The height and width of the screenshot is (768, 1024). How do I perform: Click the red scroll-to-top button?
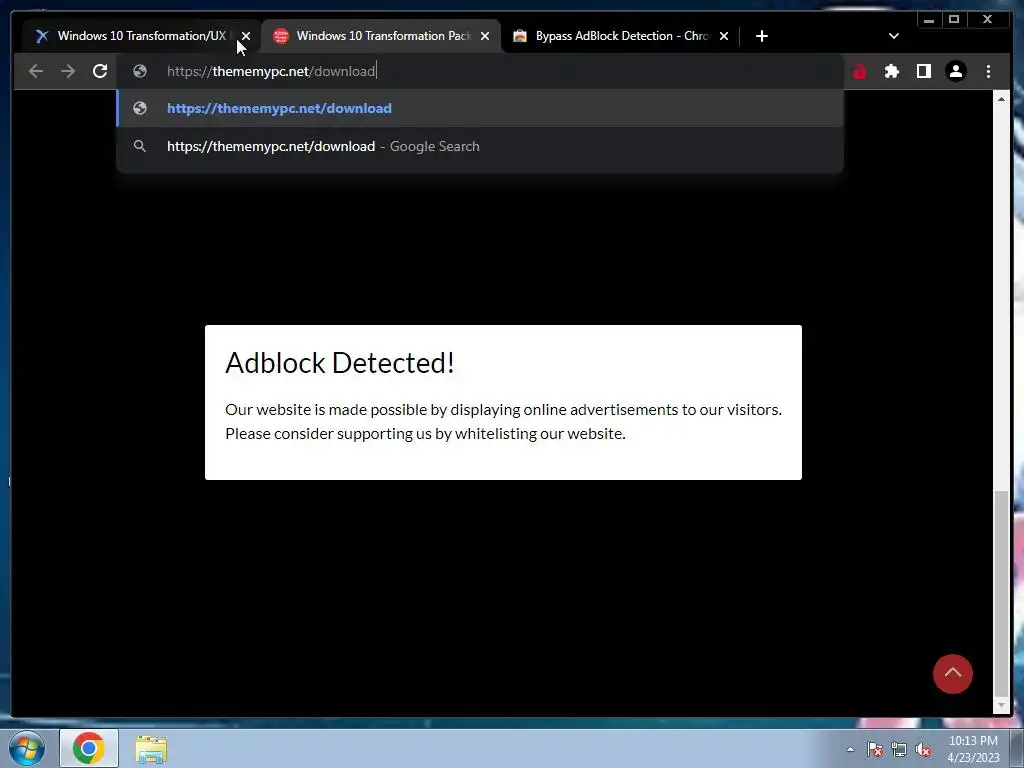tap(952, 674)
